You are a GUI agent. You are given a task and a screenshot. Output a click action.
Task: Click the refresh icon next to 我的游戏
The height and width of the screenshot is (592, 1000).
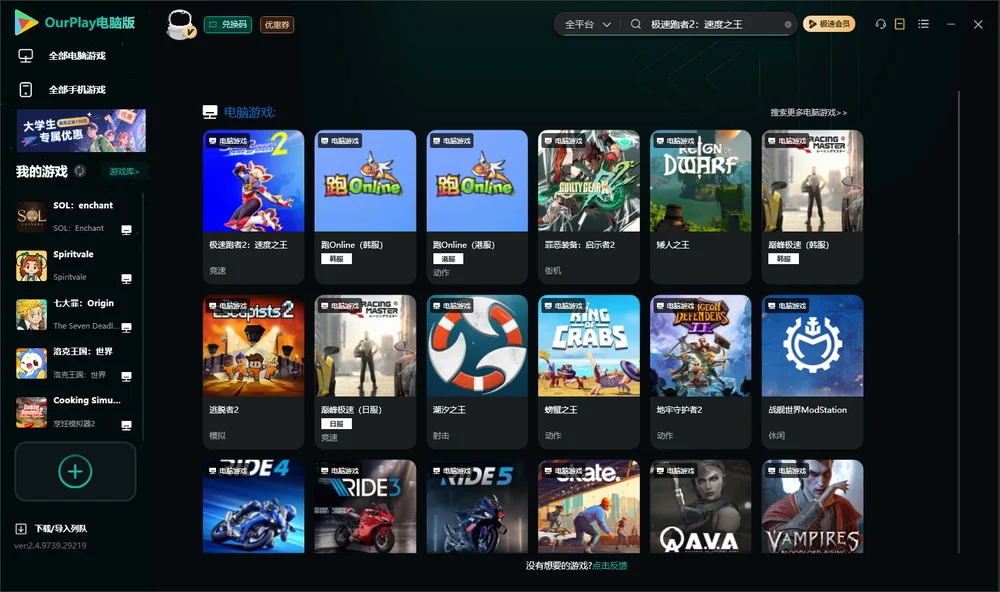point(80,171)
